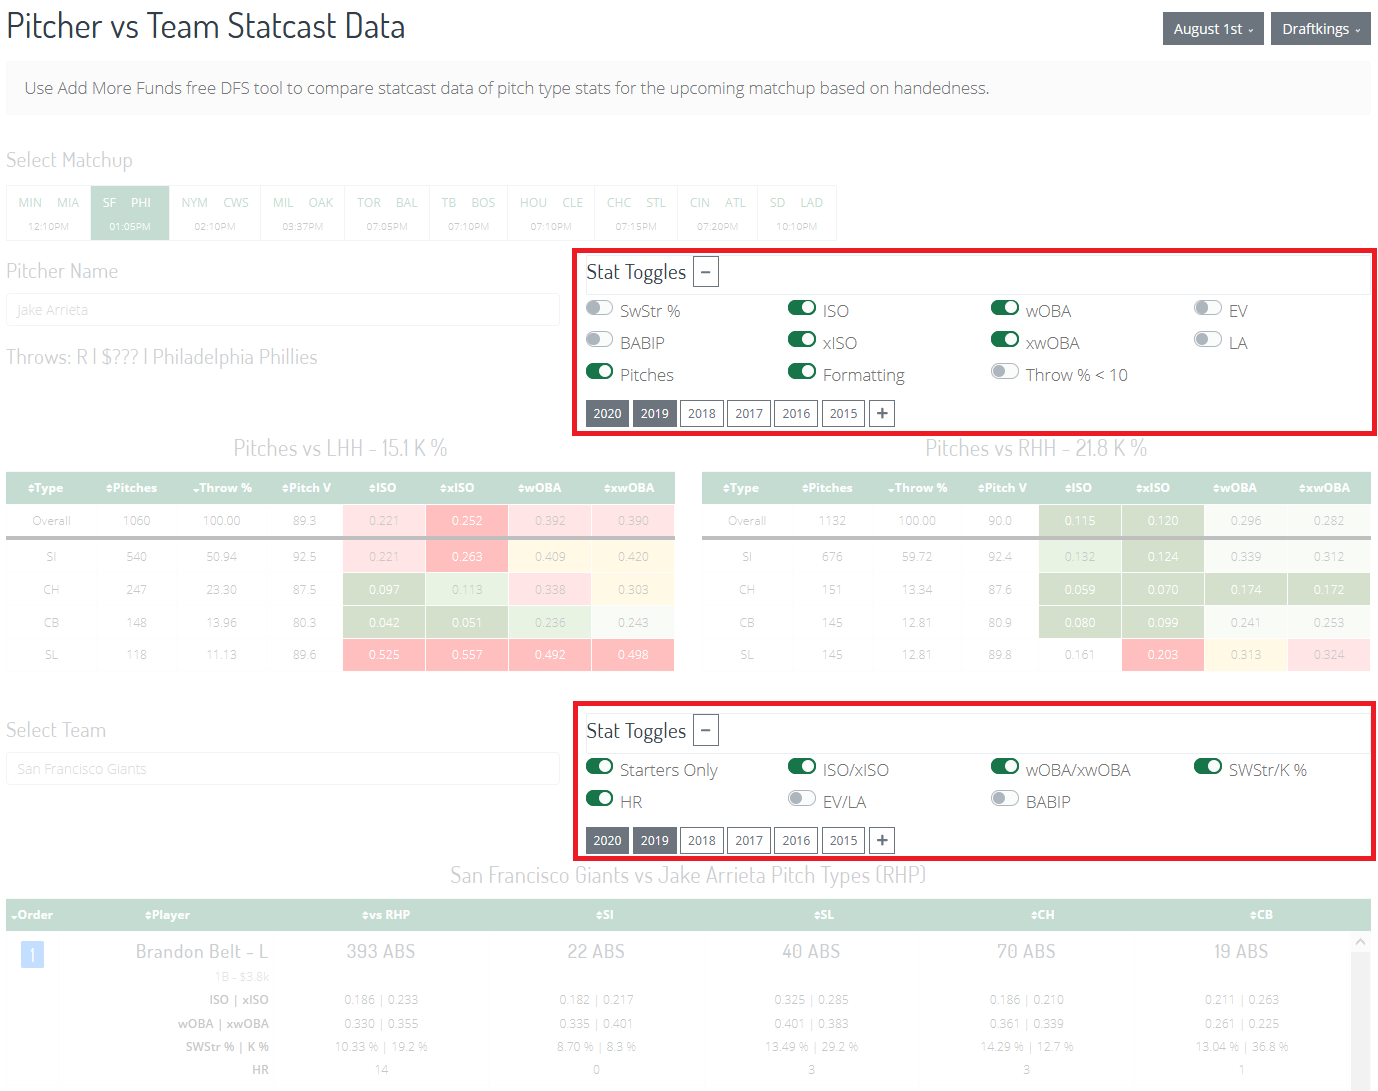Add another year in team toggles
Viewport: 1378px width, 1091px height.
coord(881,840)
